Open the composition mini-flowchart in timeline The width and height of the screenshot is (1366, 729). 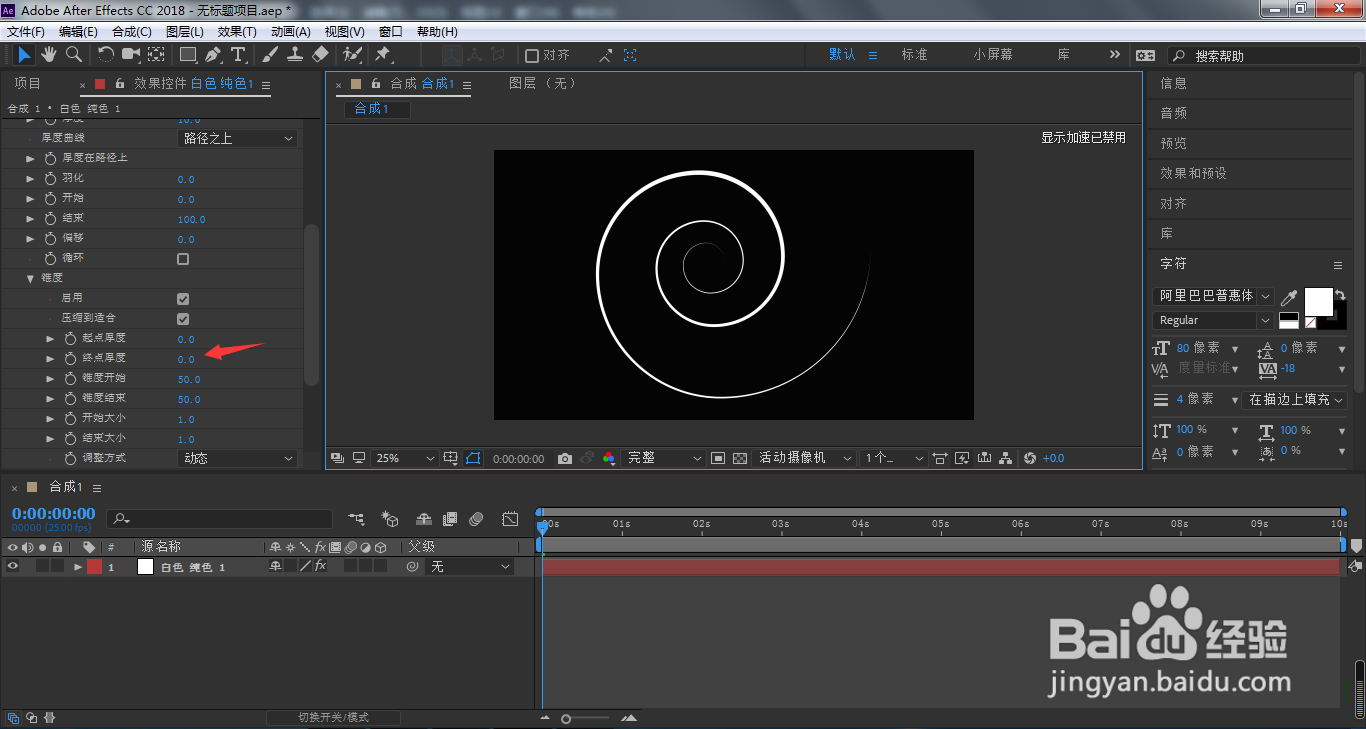[x=357, y=519]
